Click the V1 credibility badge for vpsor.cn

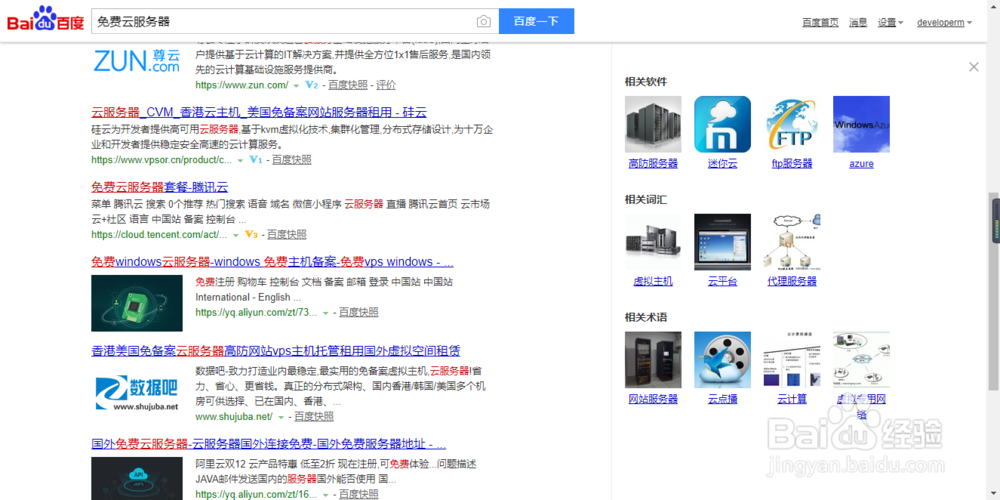click(x=256, y=160)
